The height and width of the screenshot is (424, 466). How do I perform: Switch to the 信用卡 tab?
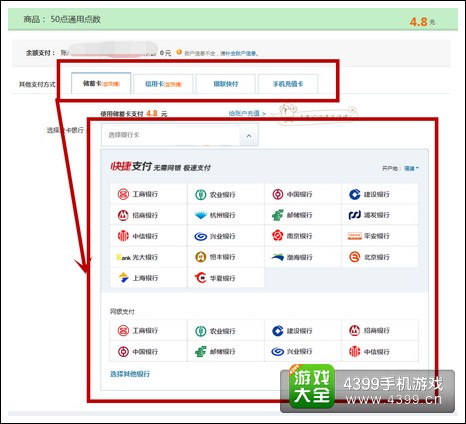[x=163, y=84]
